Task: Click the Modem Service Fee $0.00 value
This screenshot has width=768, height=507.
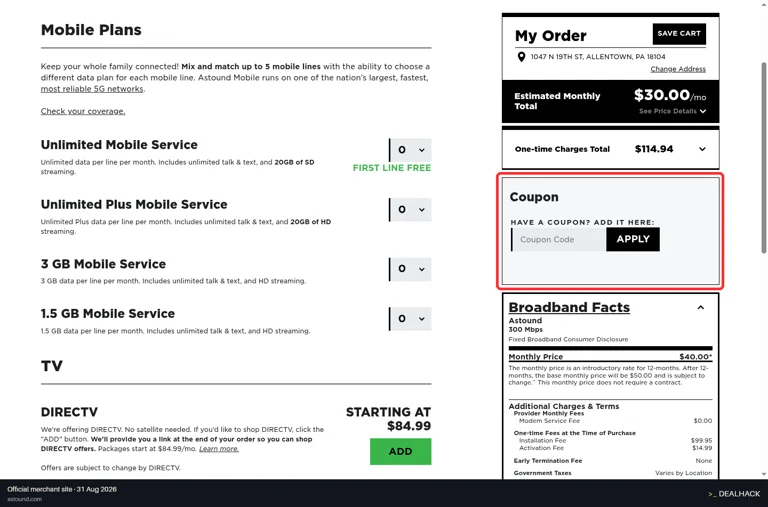Action: (703, 421)
